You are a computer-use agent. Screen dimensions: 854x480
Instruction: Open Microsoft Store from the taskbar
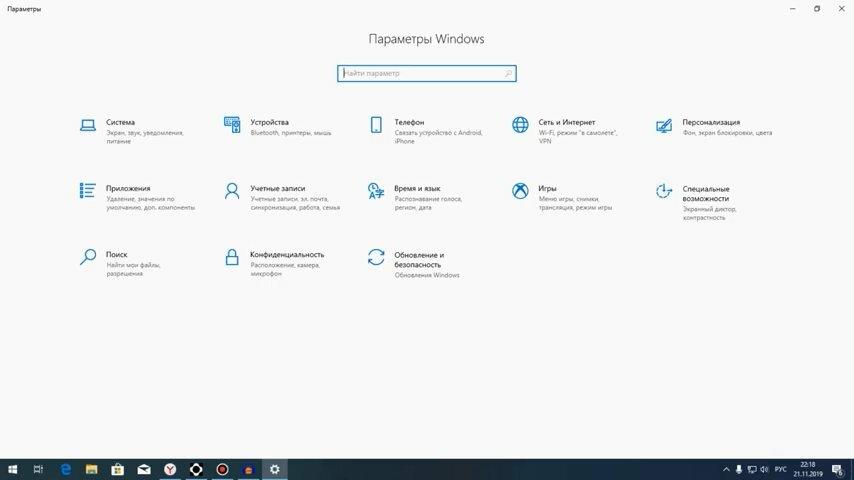point(118,469)
